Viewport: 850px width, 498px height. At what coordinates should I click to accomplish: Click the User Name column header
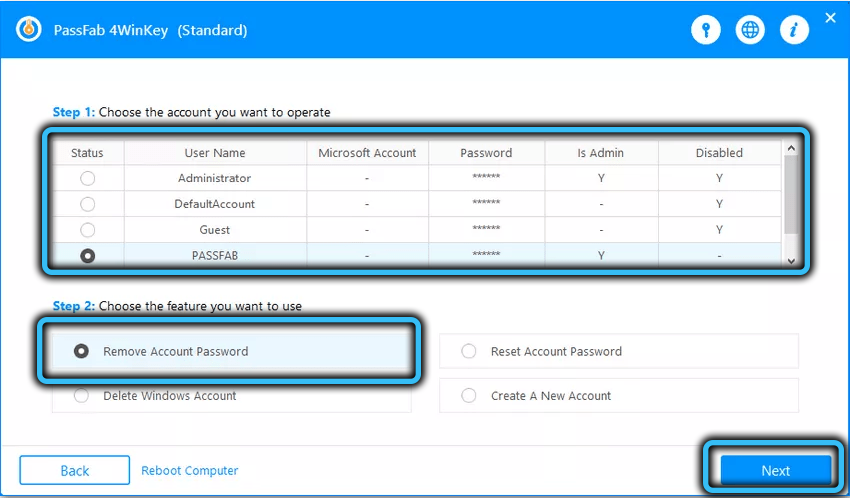(x=215, y=153)
